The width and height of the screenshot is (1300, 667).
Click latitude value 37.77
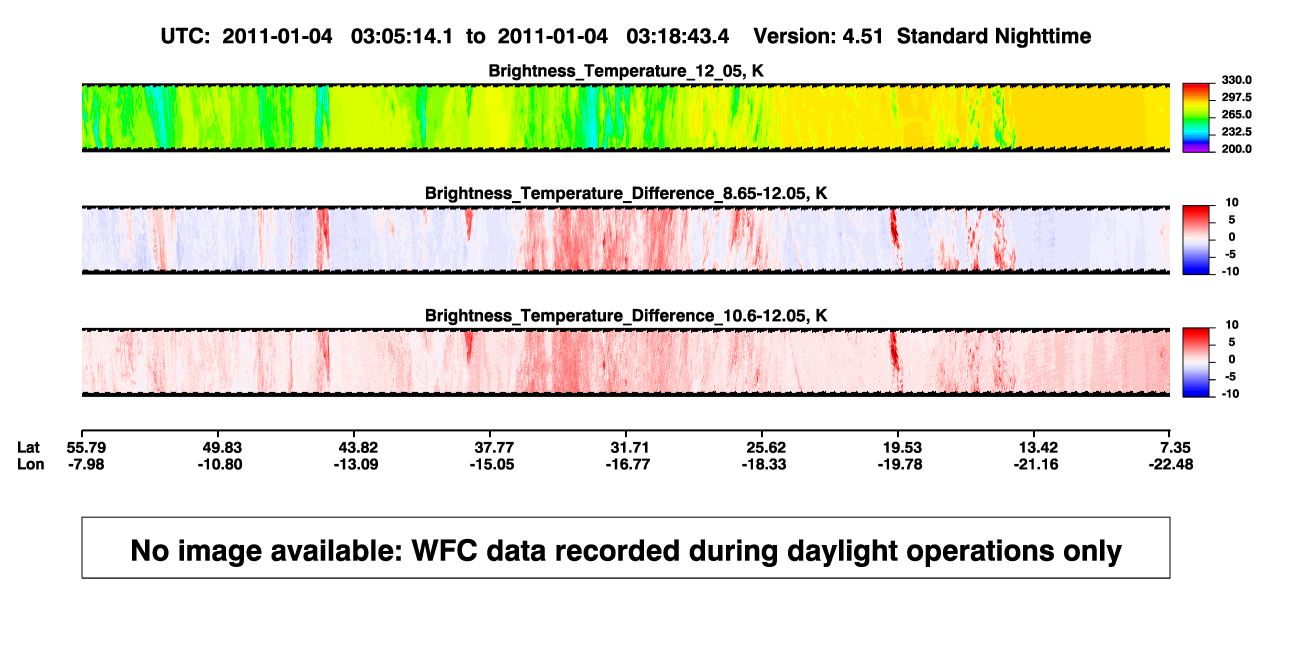tap(494, 447)
